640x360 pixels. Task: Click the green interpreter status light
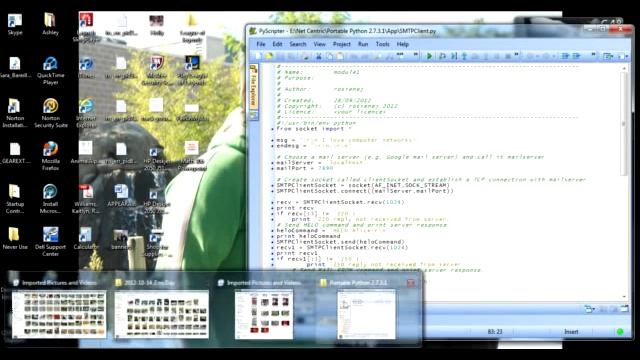pyautogui.click(x=620, y=332)
